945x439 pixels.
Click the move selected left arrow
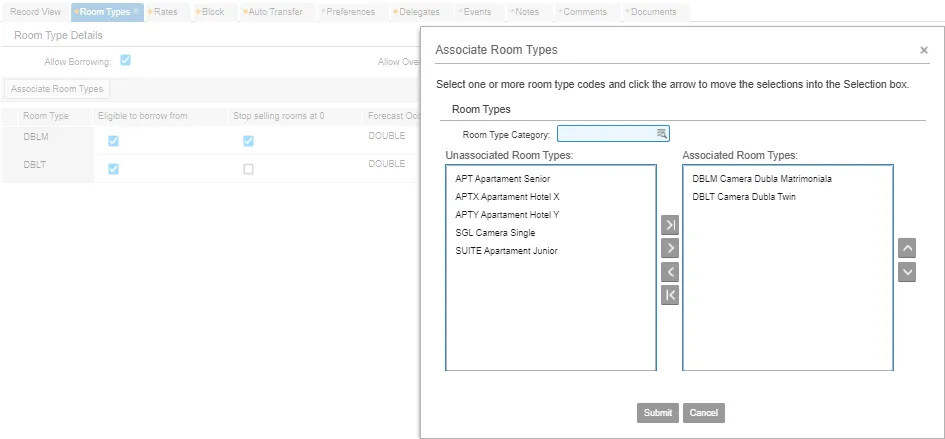[x=670, y=272]
